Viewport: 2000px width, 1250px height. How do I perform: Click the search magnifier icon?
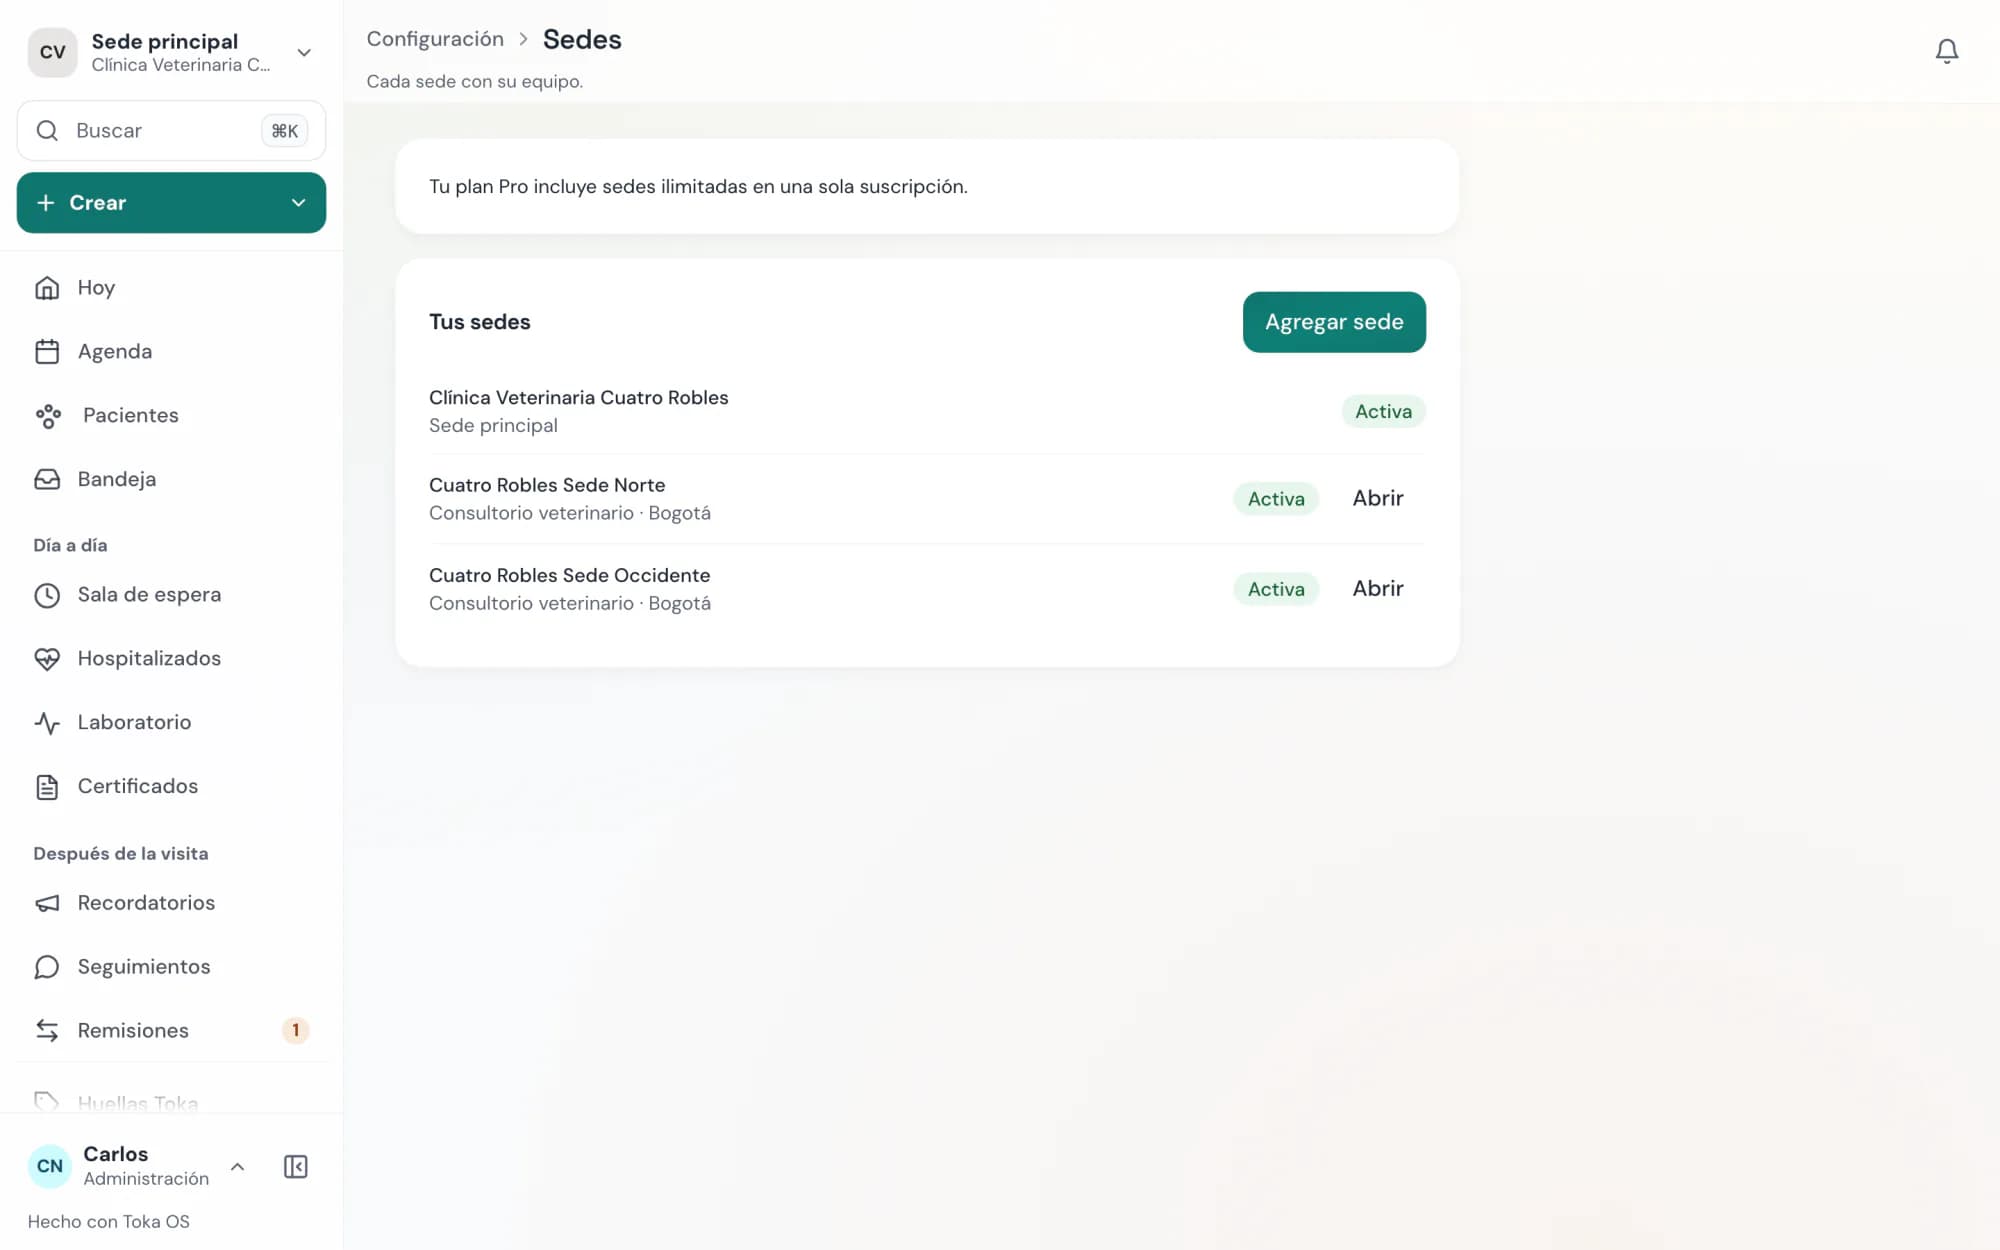coord(47,131)
